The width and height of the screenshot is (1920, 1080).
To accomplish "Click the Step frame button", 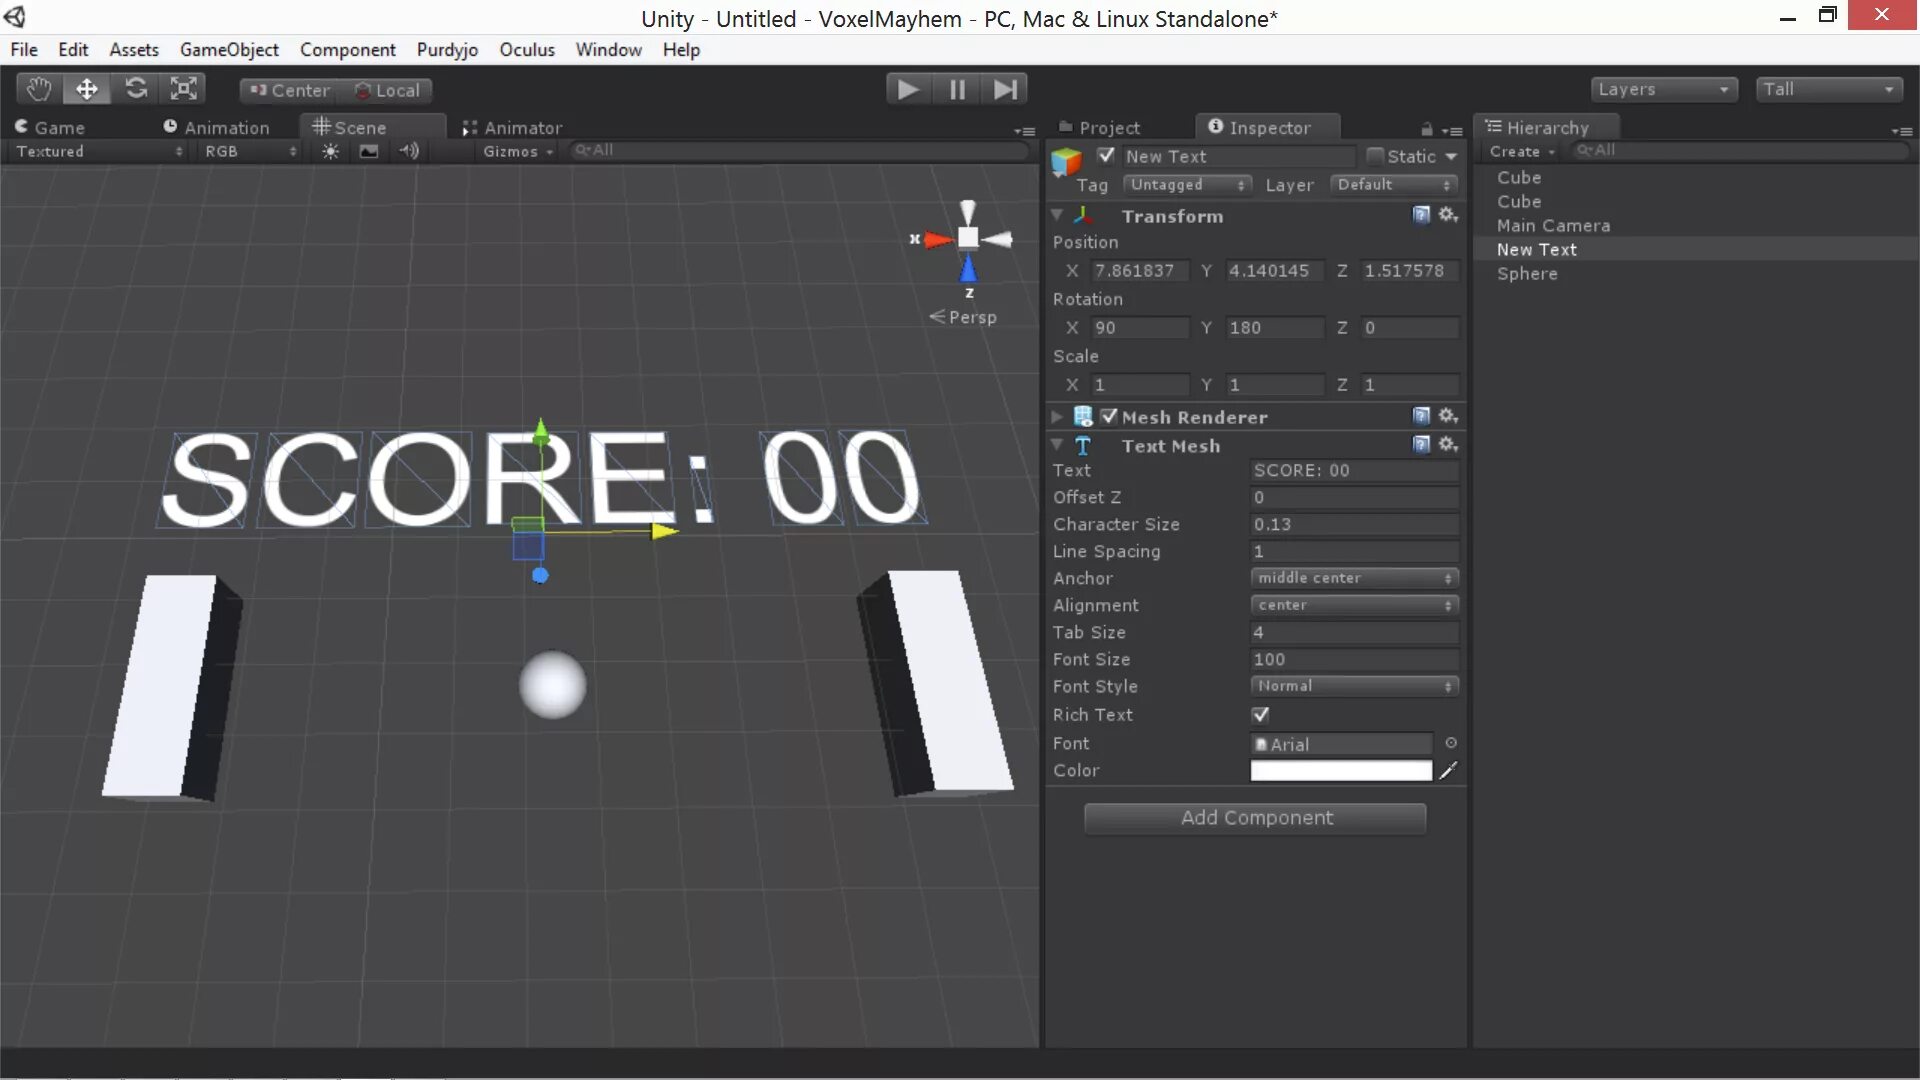I will click(x=1005, y=89).
